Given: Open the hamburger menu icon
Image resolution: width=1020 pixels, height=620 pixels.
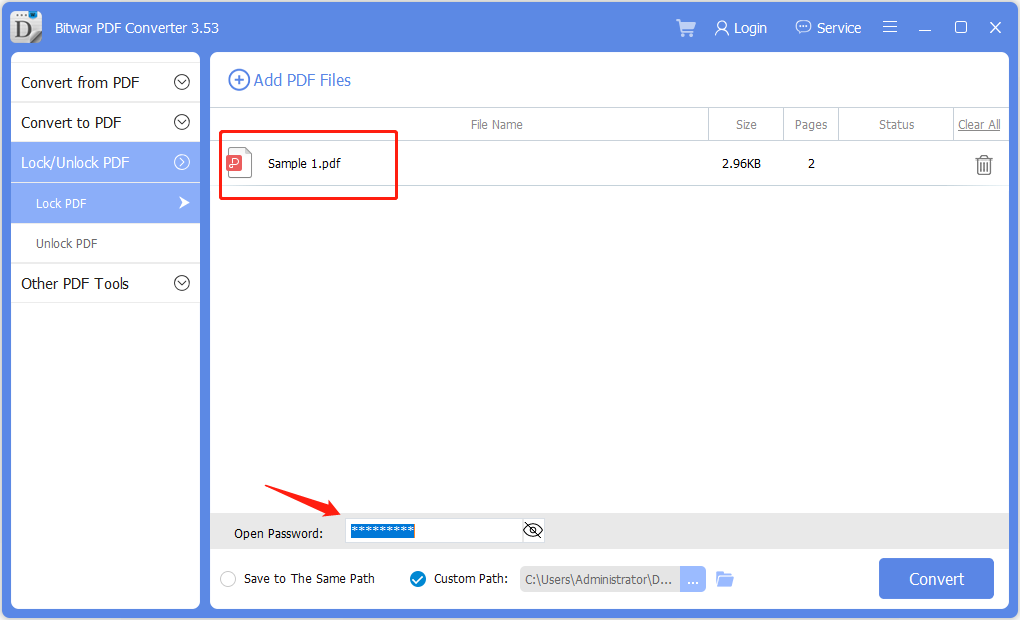Looking at the screenshot, I should click(x=890, y=27).
